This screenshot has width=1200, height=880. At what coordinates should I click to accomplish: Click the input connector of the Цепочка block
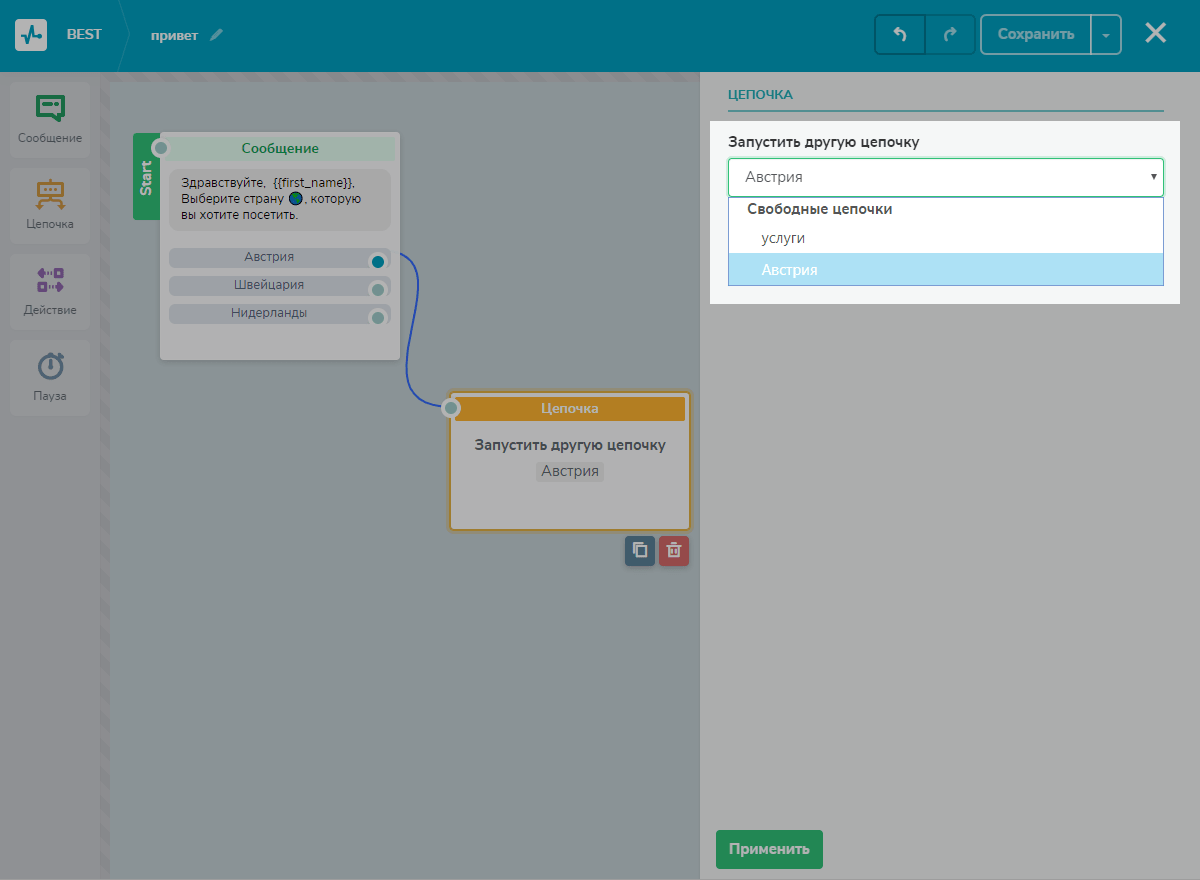coord(451,408)
